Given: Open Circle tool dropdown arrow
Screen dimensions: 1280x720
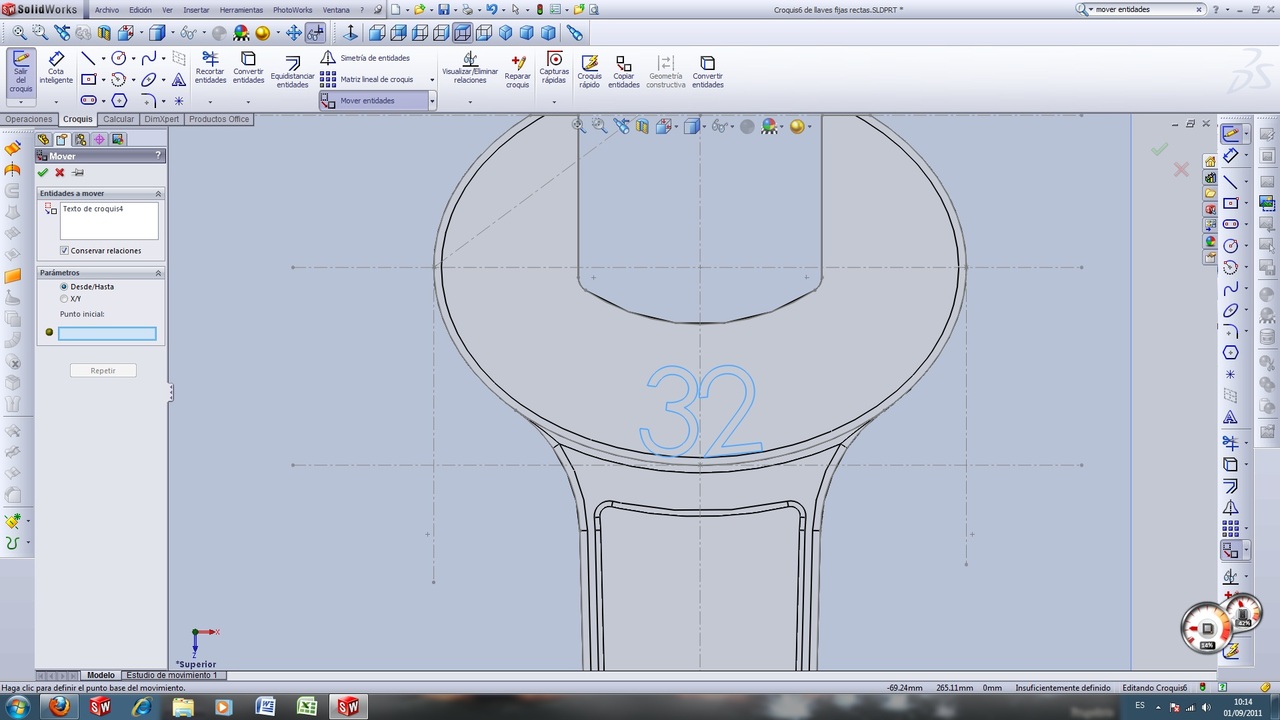Looking at the screenshot, I should click(133, 59).
